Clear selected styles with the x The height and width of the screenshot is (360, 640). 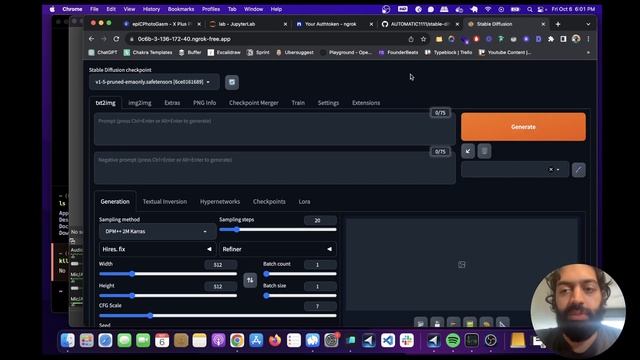(551, 169)
